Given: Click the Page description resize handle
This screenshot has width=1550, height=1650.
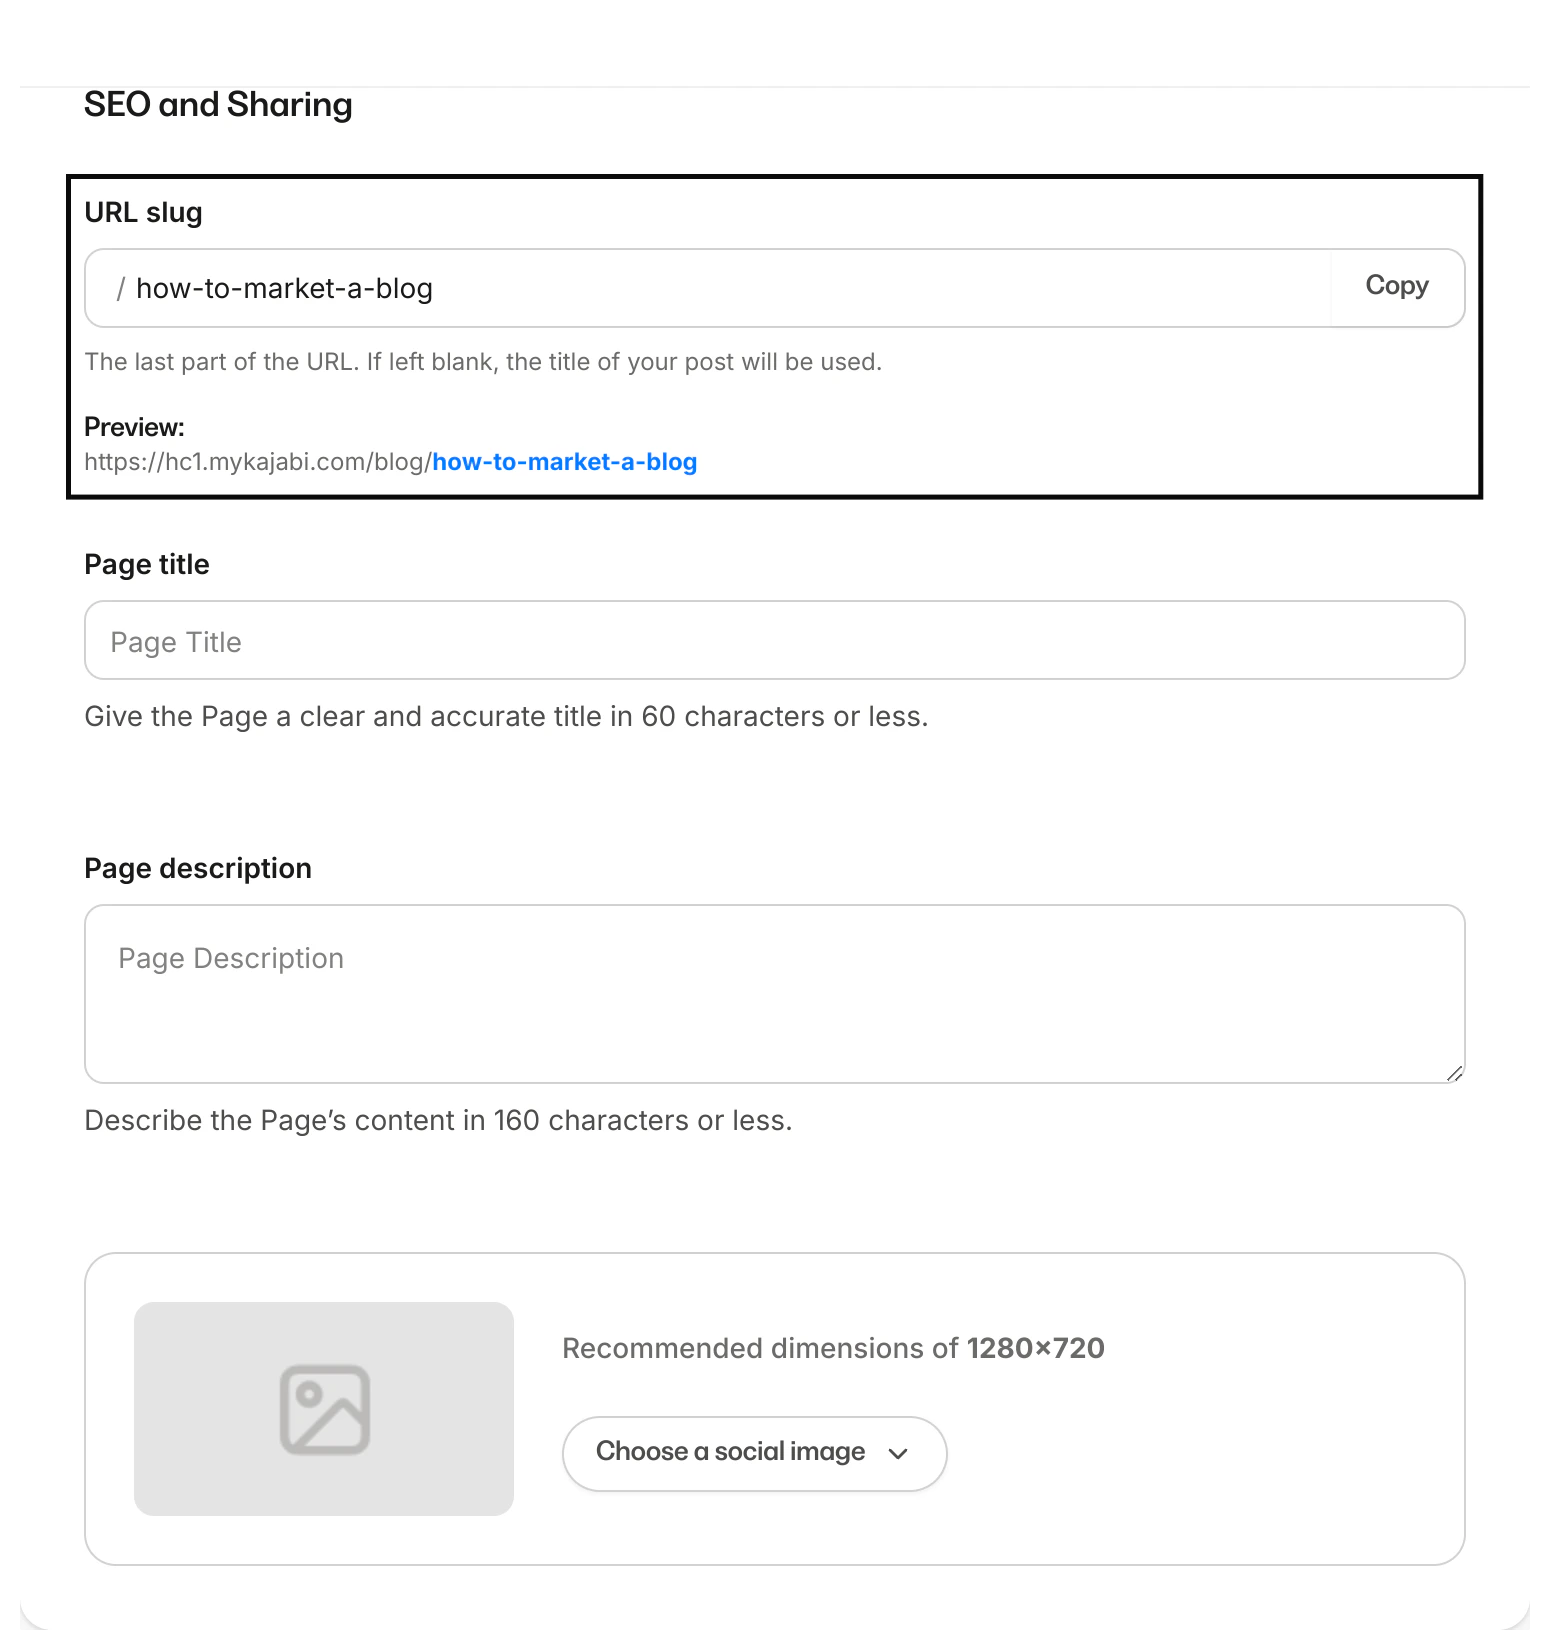Looking at the screenshot, I should pyautogui.click(x=1455, y=1073).
